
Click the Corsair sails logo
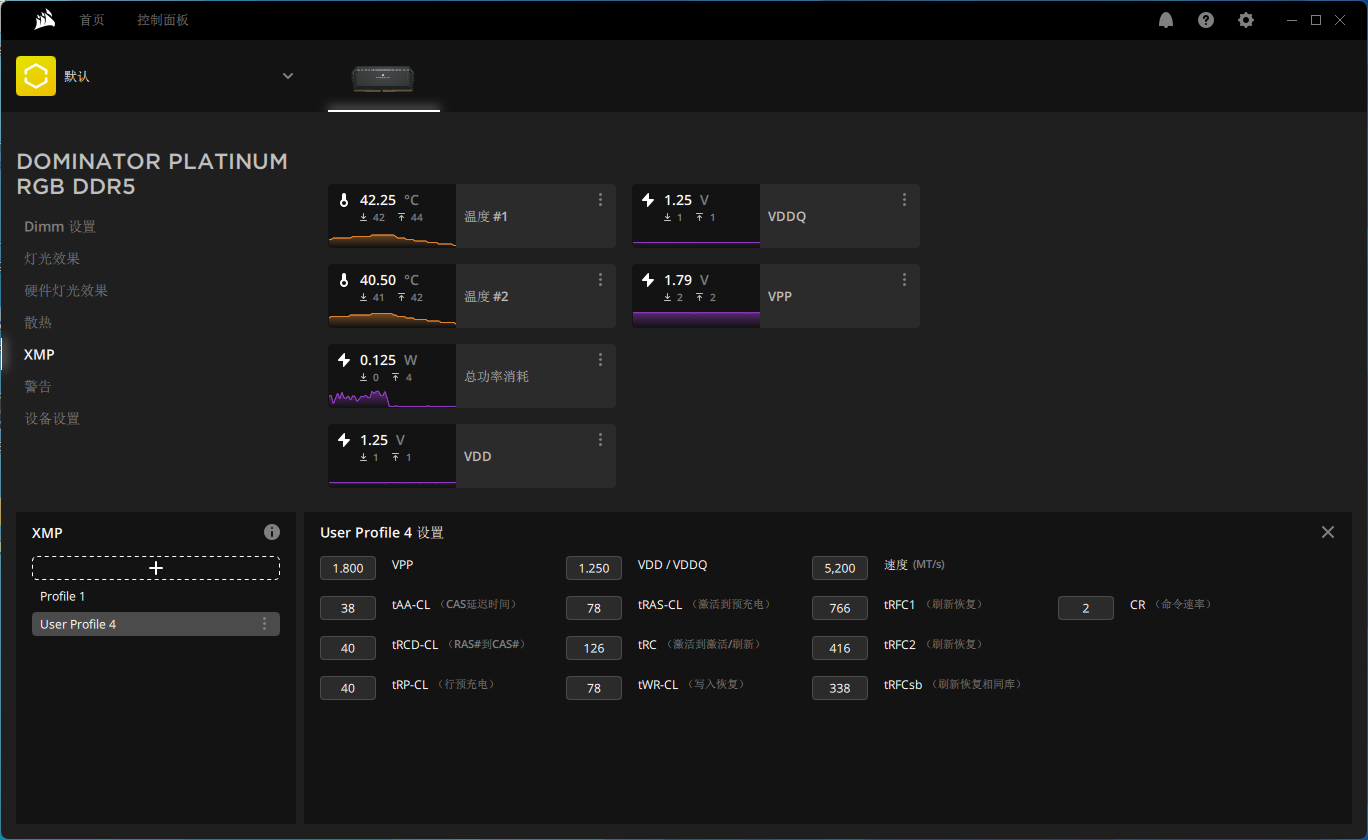click(x=44, y=20)
